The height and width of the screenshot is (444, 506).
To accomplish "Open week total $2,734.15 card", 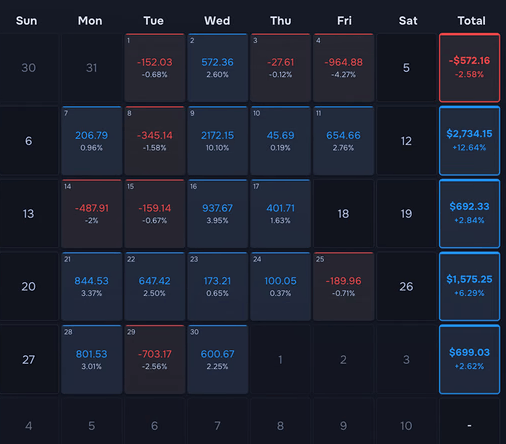I will tap(469, 141).
